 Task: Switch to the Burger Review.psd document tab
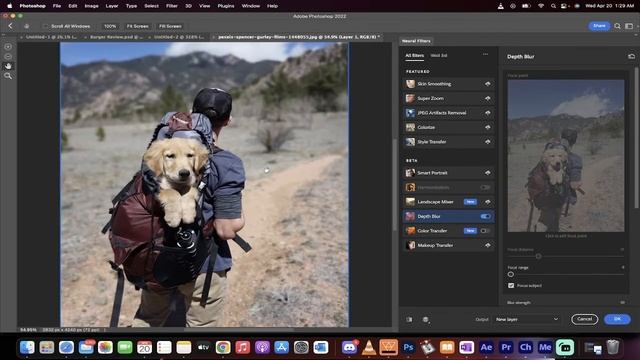pyautogui.click(x=116, y=37)
